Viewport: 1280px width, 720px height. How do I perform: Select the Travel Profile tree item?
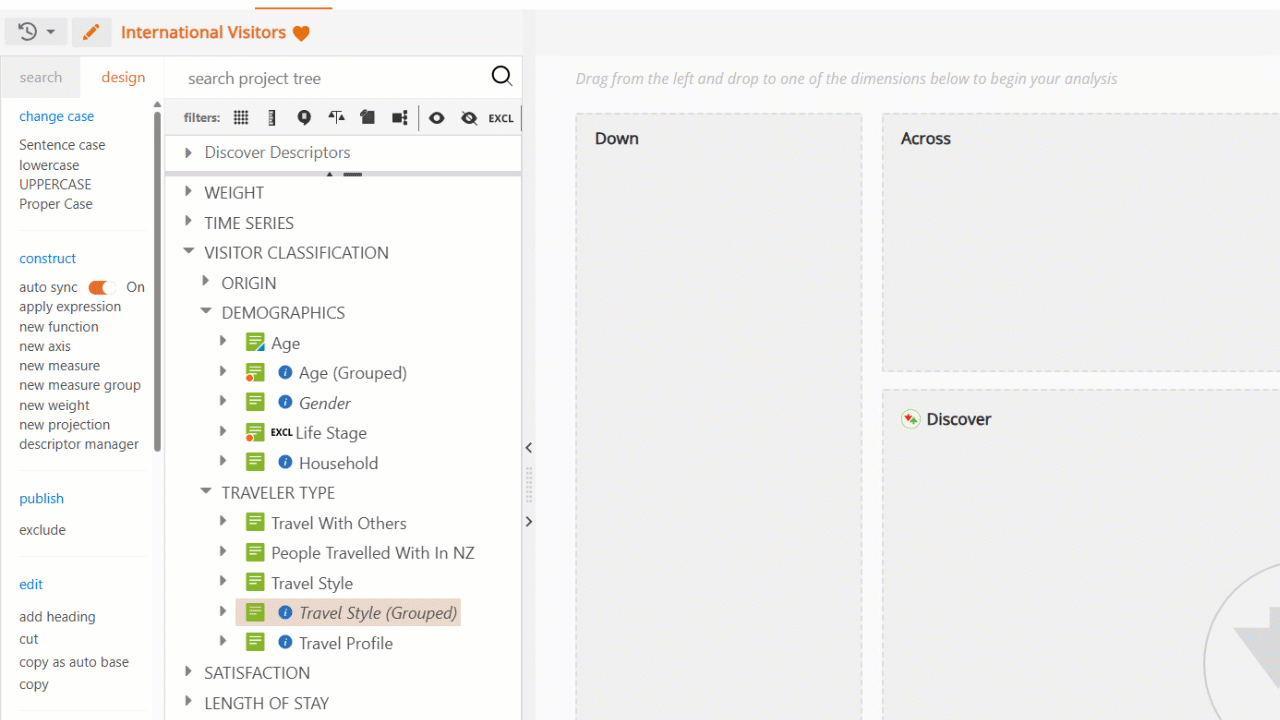346,643
